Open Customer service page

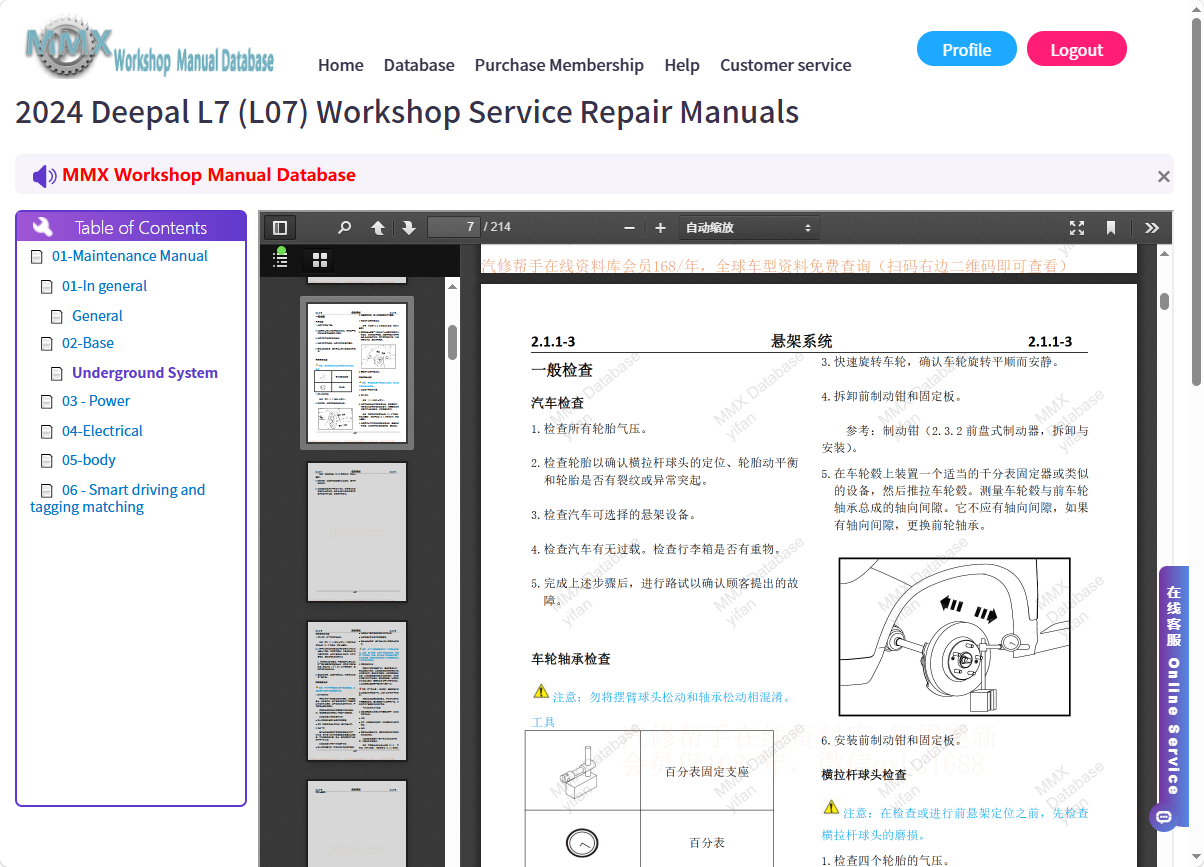[x=786, y=65]
